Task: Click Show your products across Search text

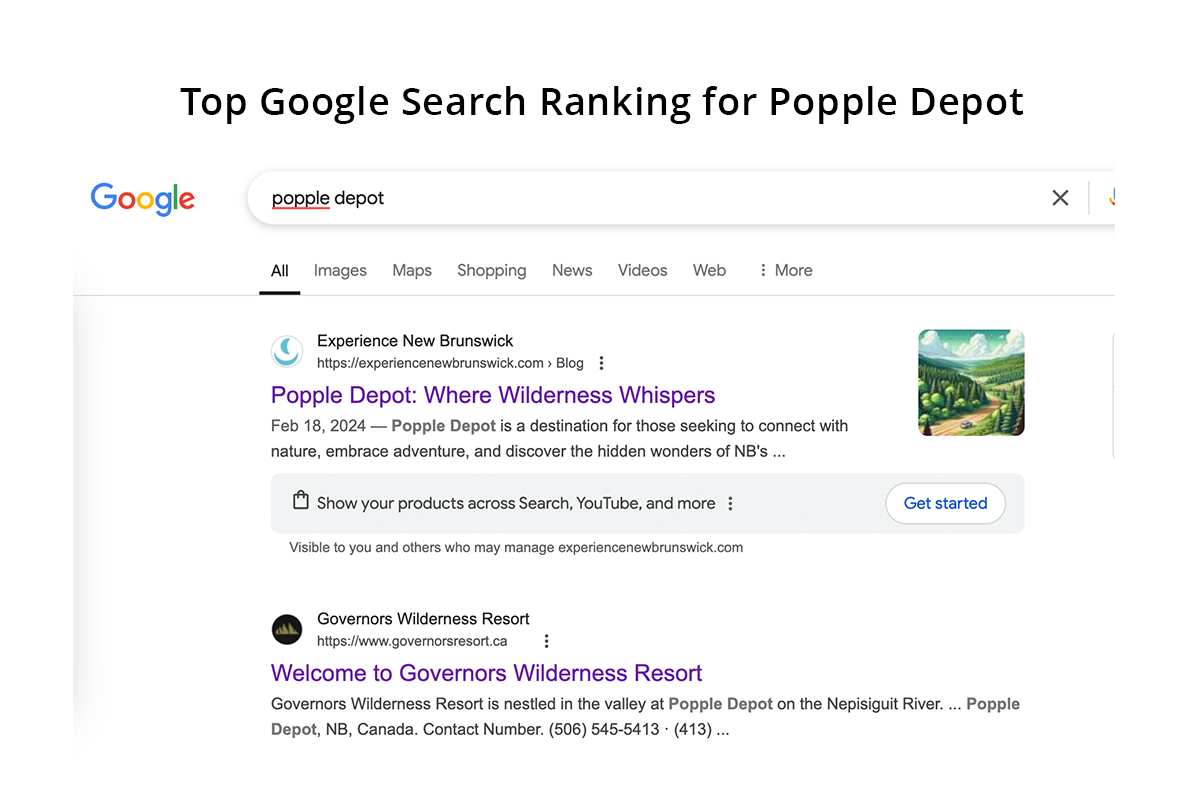Action: pyautogui.click(x=516, y=503)
